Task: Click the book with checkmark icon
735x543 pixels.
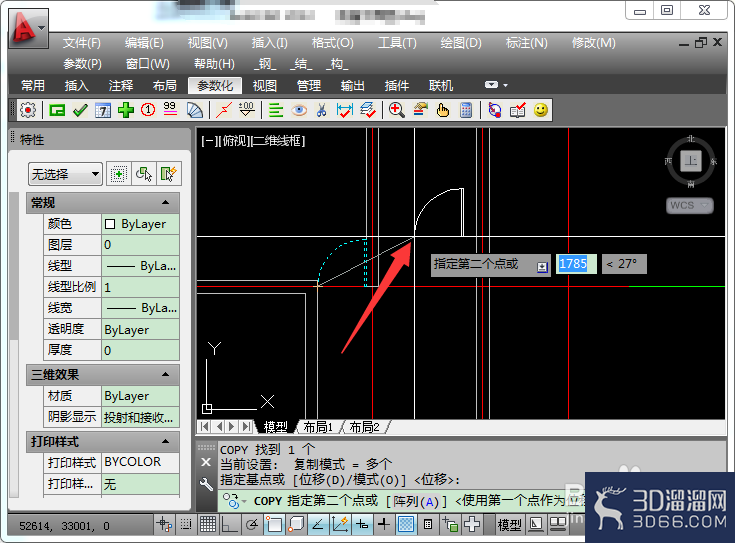Action: point(518,111)
